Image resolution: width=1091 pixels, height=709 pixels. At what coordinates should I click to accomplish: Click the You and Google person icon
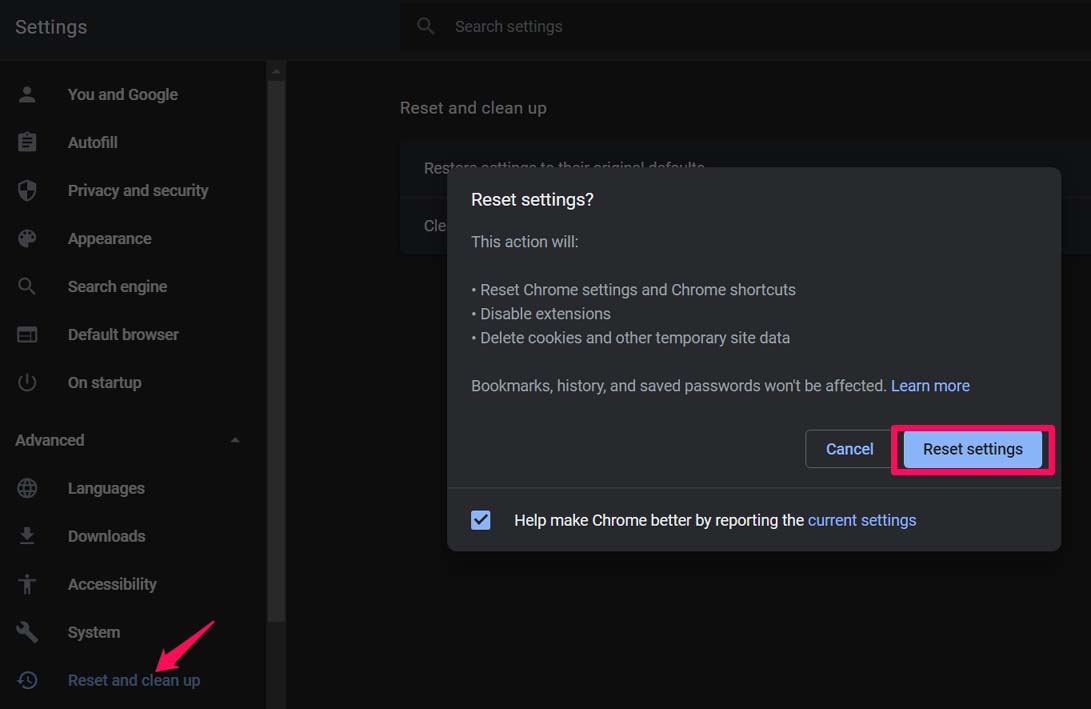point(26,94)
